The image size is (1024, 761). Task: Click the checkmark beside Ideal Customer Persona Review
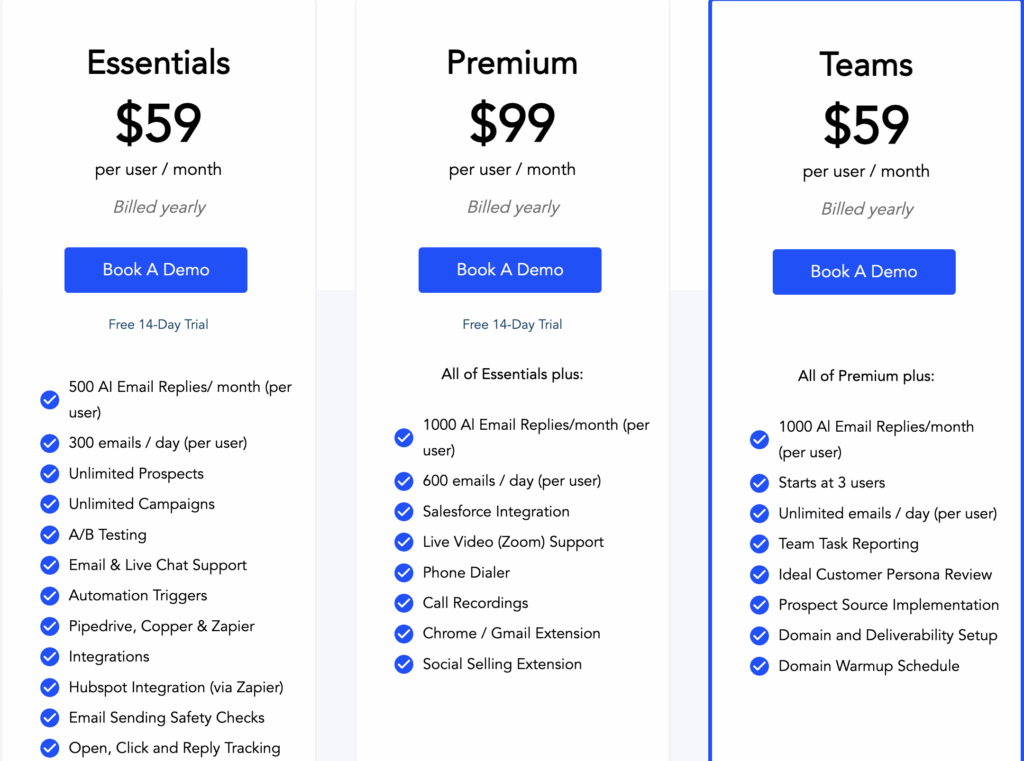coord(759,574)
